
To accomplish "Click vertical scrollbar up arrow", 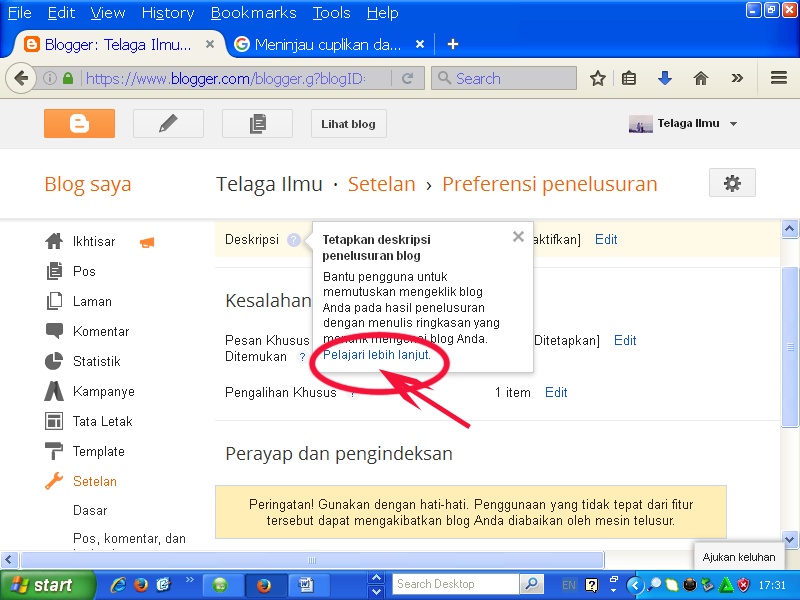I will pos(790,229).
